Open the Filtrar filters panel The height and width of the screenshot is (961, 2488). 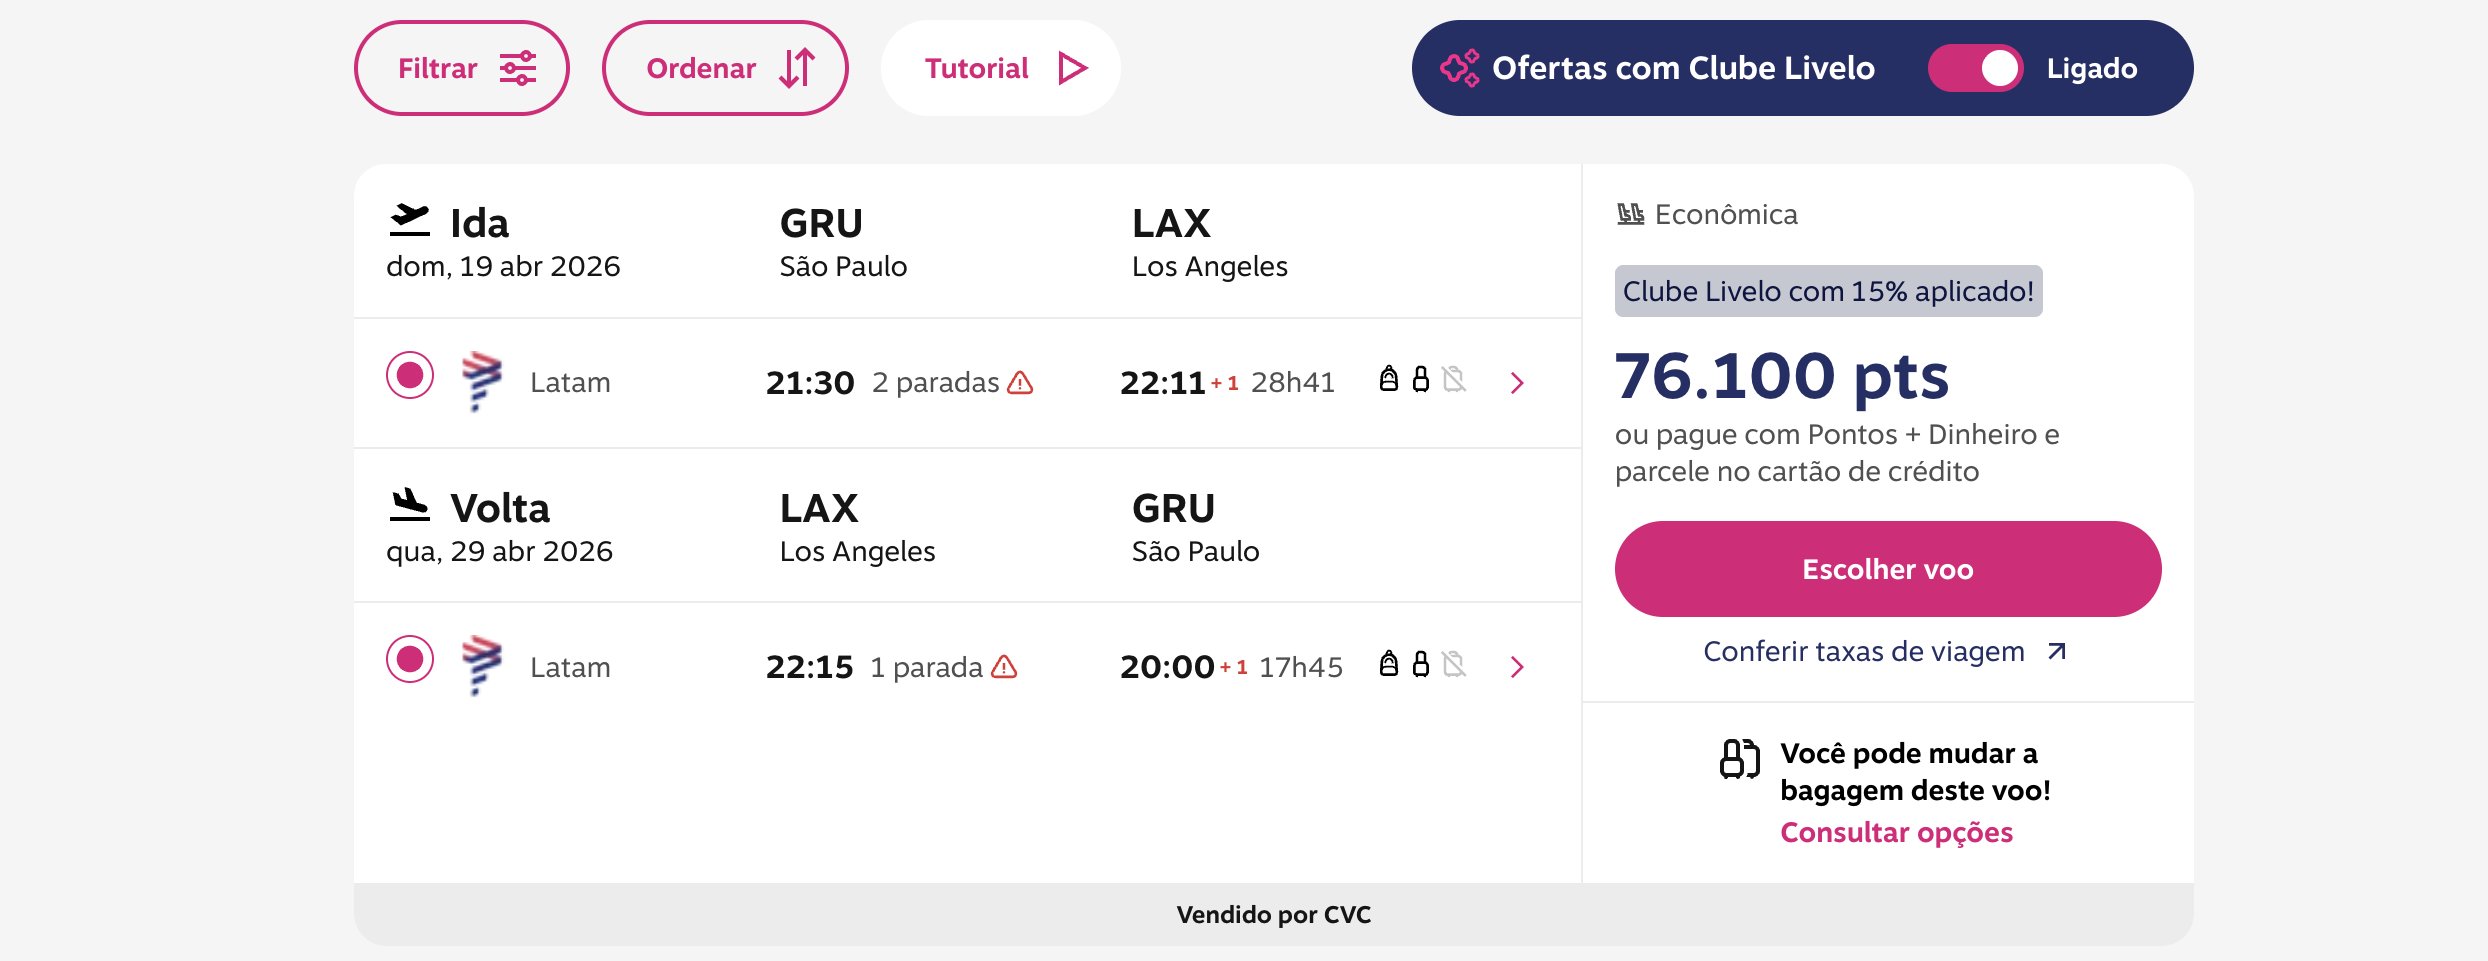462,68
